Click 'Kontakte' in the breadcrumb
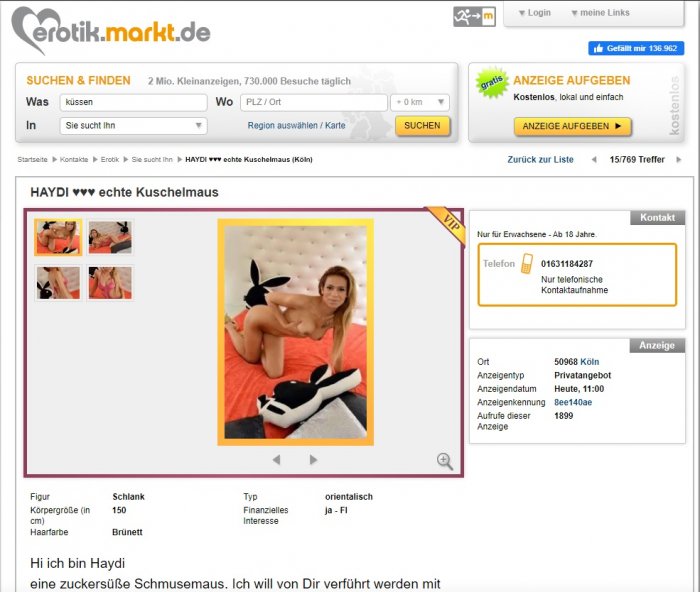The width and height of the screenshot is (700, 592). [74, 159]
